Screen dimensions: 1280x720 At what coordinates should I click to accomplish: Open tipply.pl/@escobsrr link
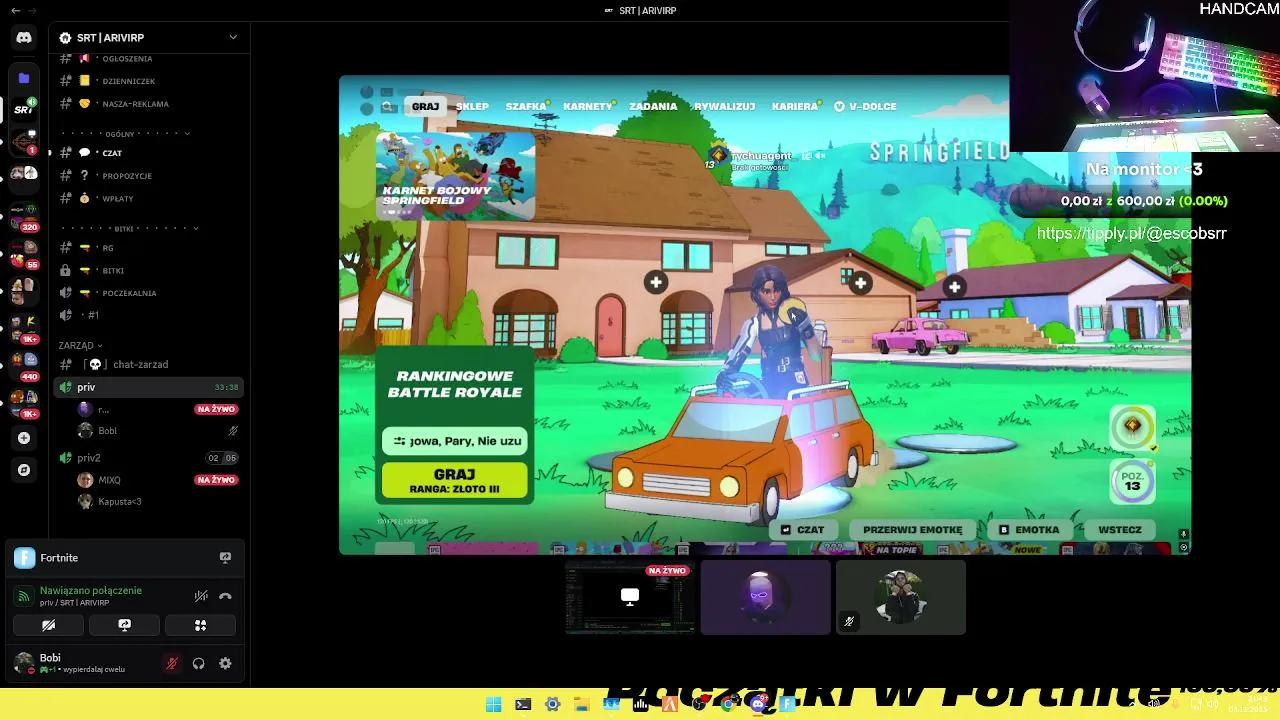click(1131, 233)
